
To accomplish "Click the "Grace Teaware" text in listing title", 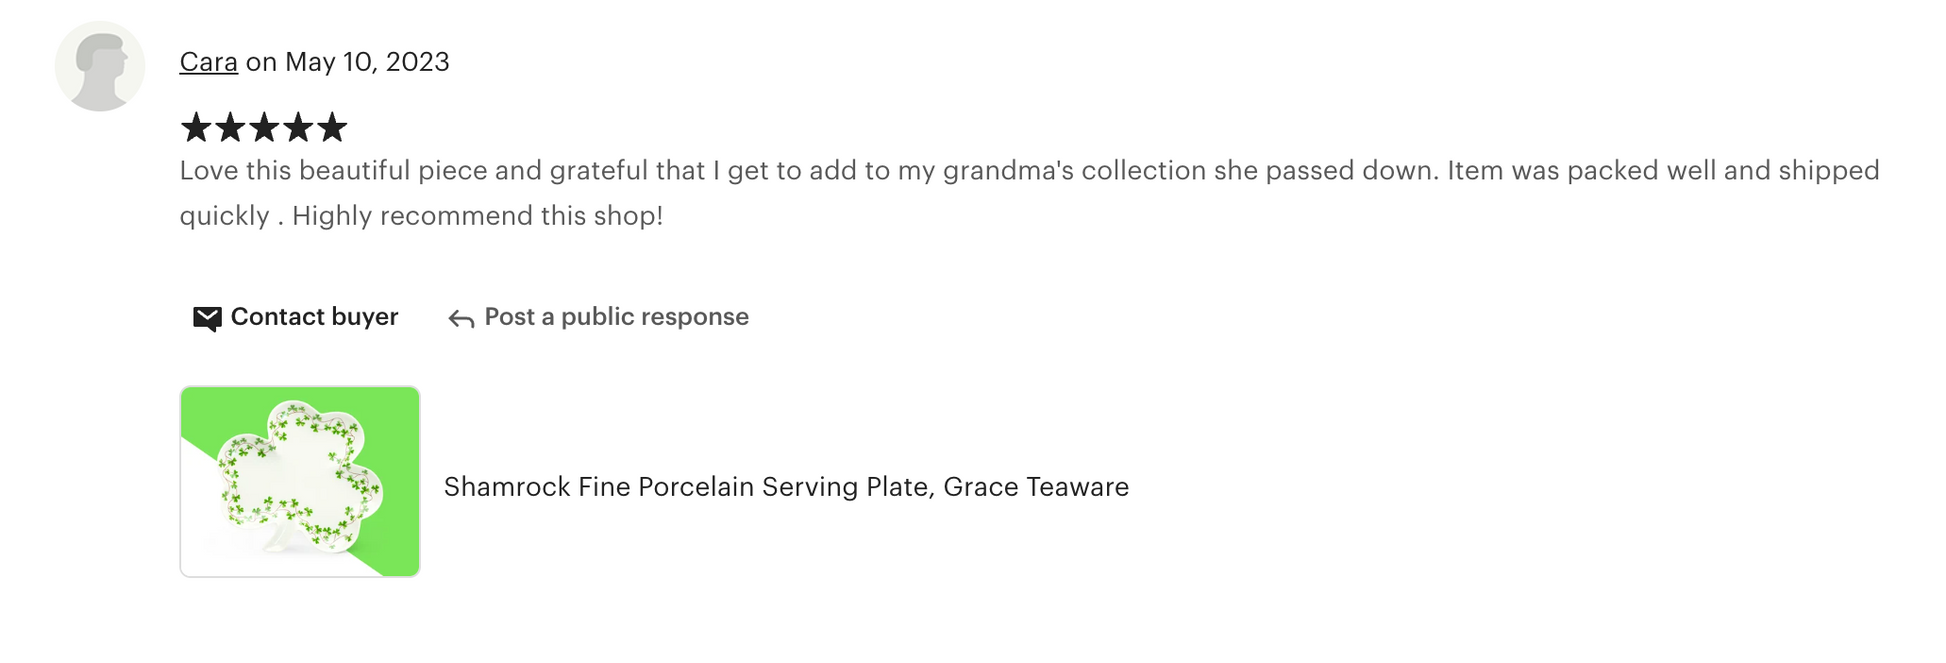I will [x=1036, y=487].
